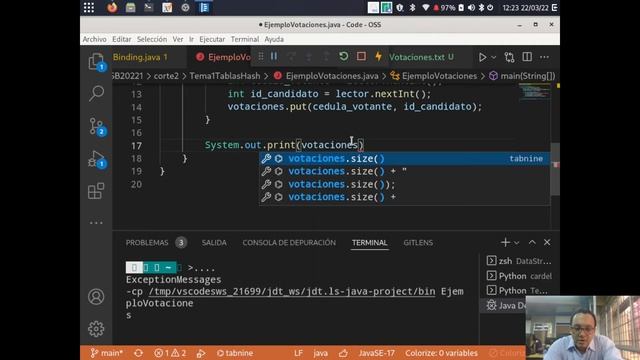Open the Ejecutar menu
The image size is (640, 360).
pos(212,39)
